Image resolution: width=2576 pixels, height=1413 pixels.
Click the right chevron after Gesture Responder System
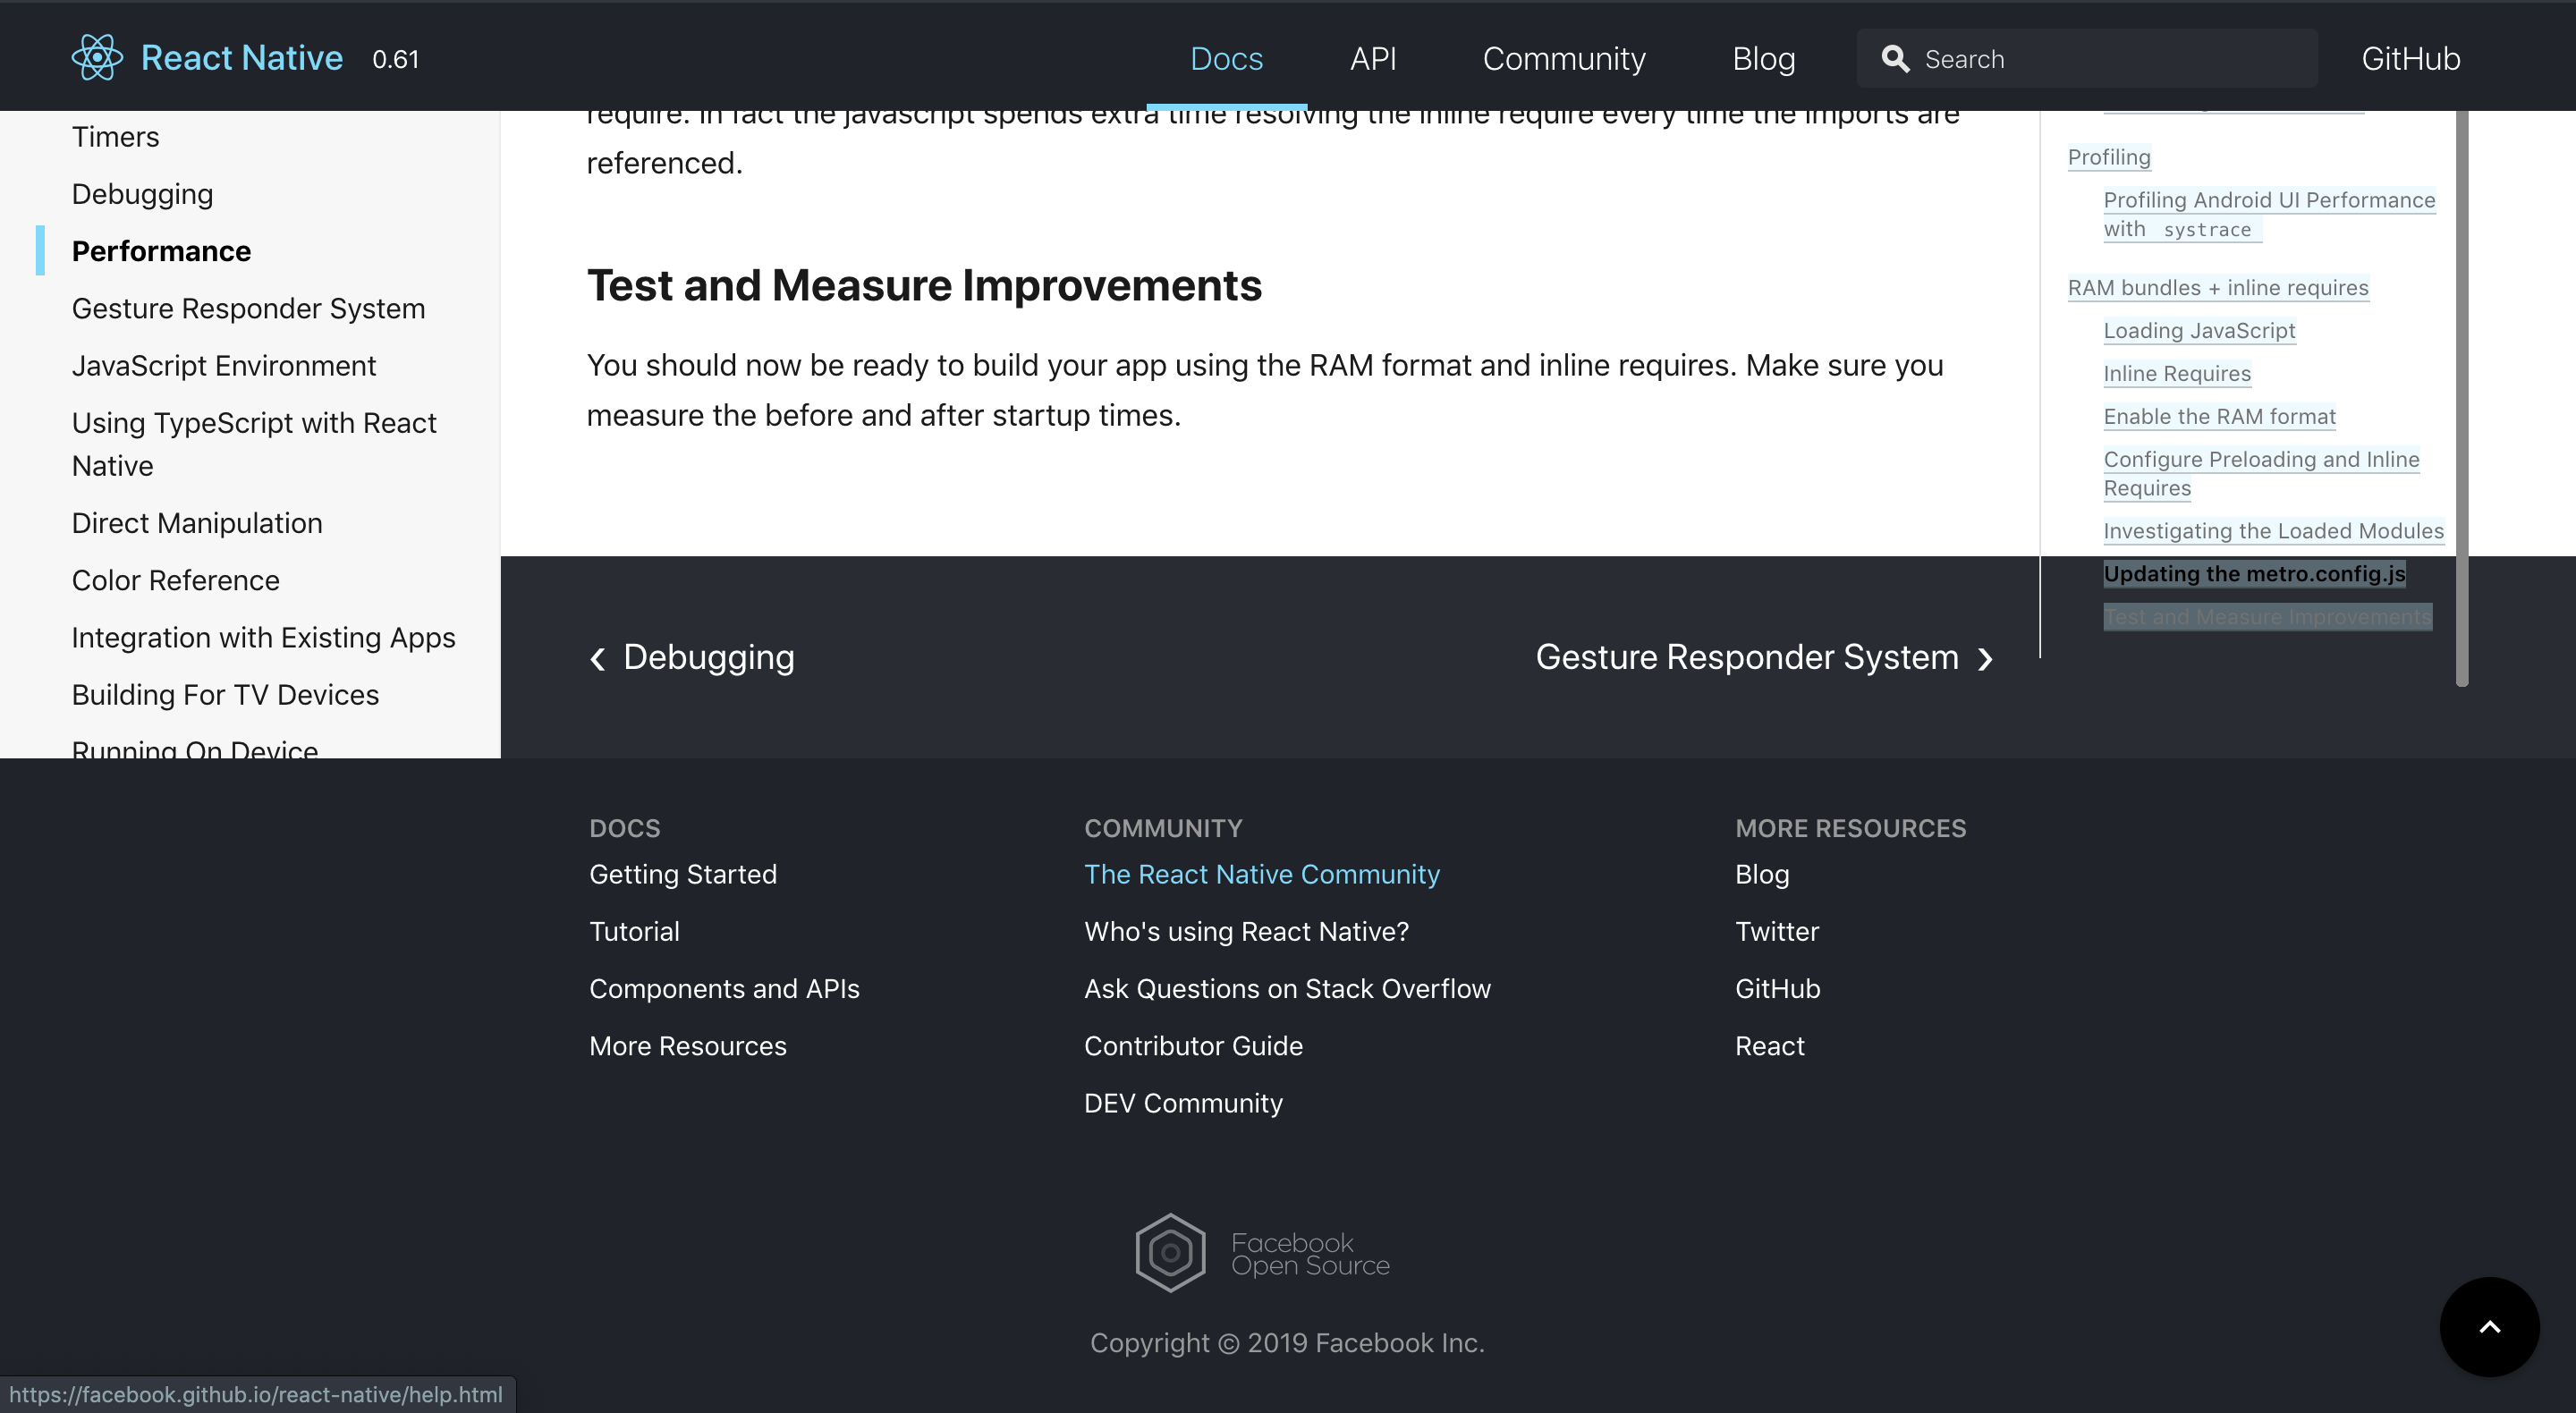tap(1985, 659)
